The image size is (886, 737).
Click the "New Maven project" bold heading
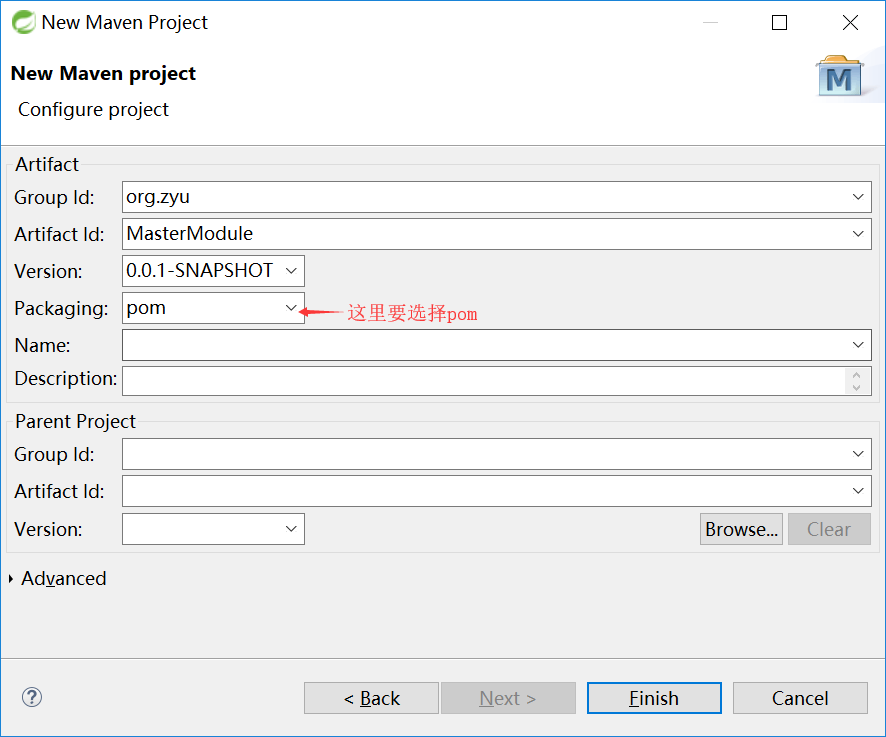pyautogui.click(x=103, y=73)
